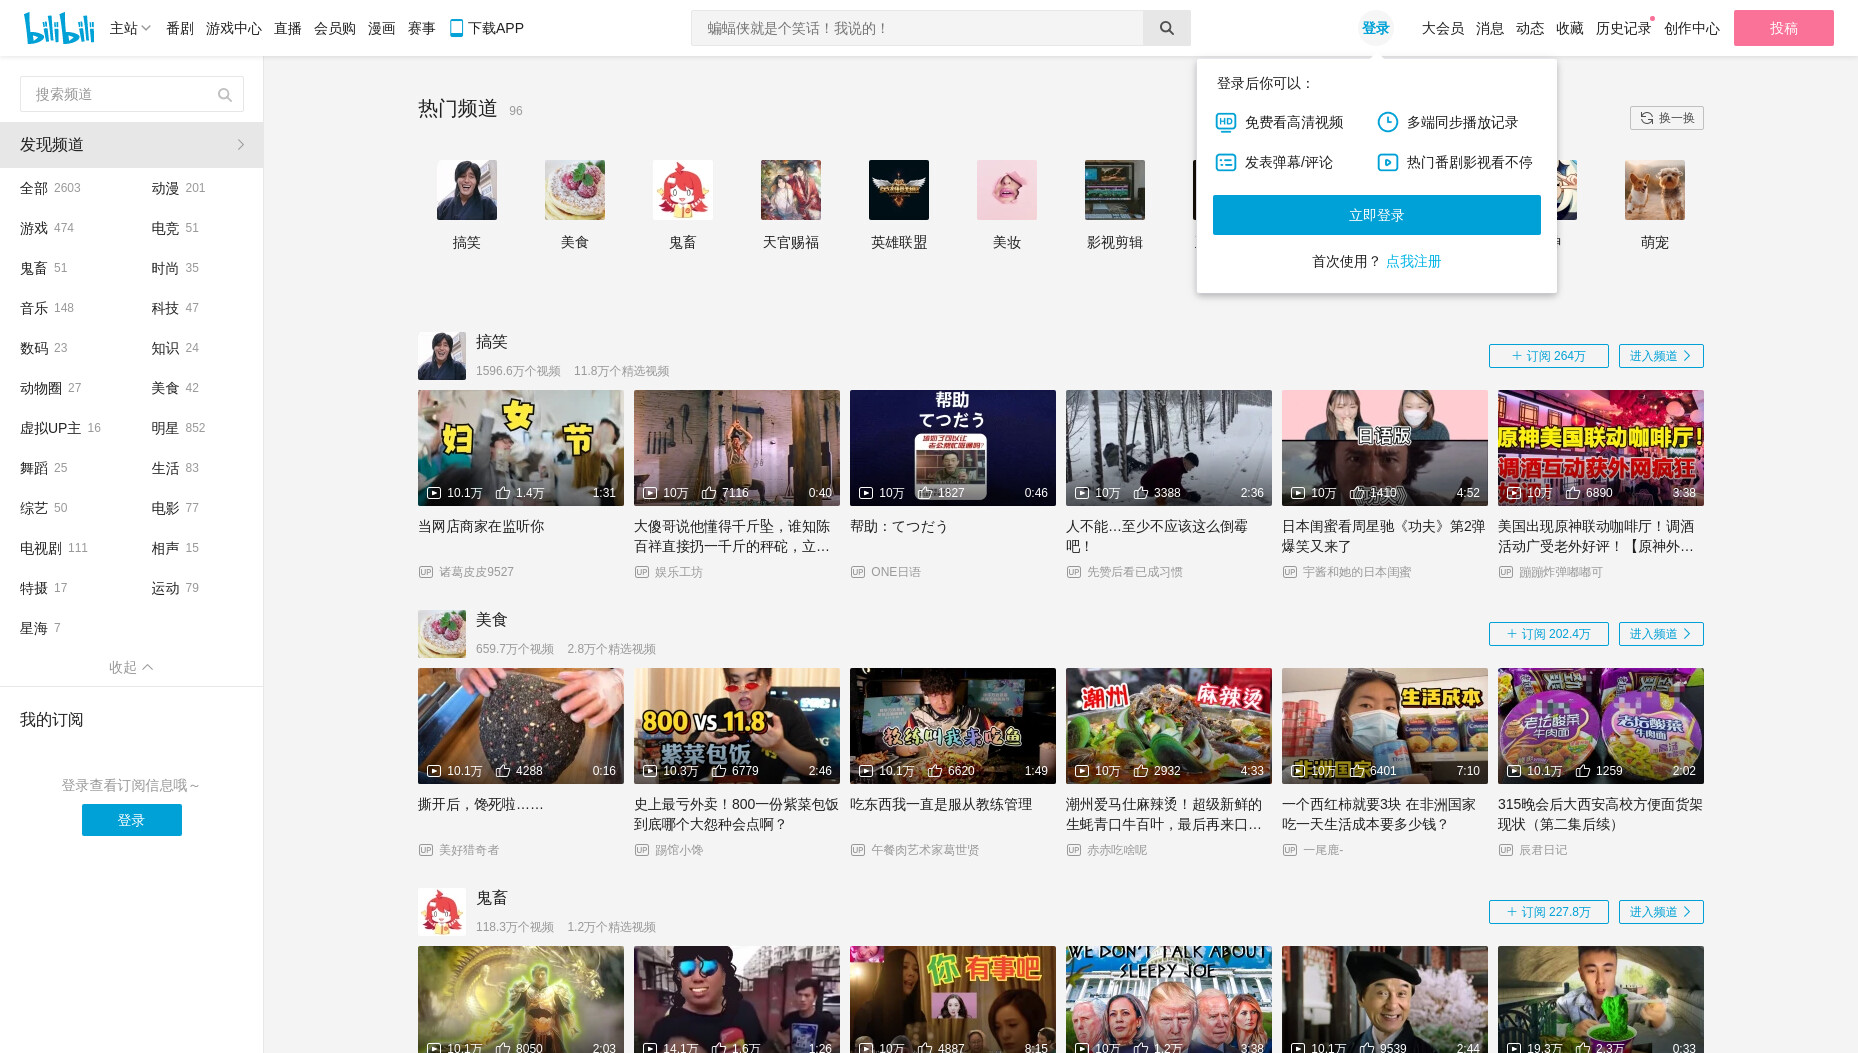Click the 多端同步播放记录 clock icon

(1388, 122)
